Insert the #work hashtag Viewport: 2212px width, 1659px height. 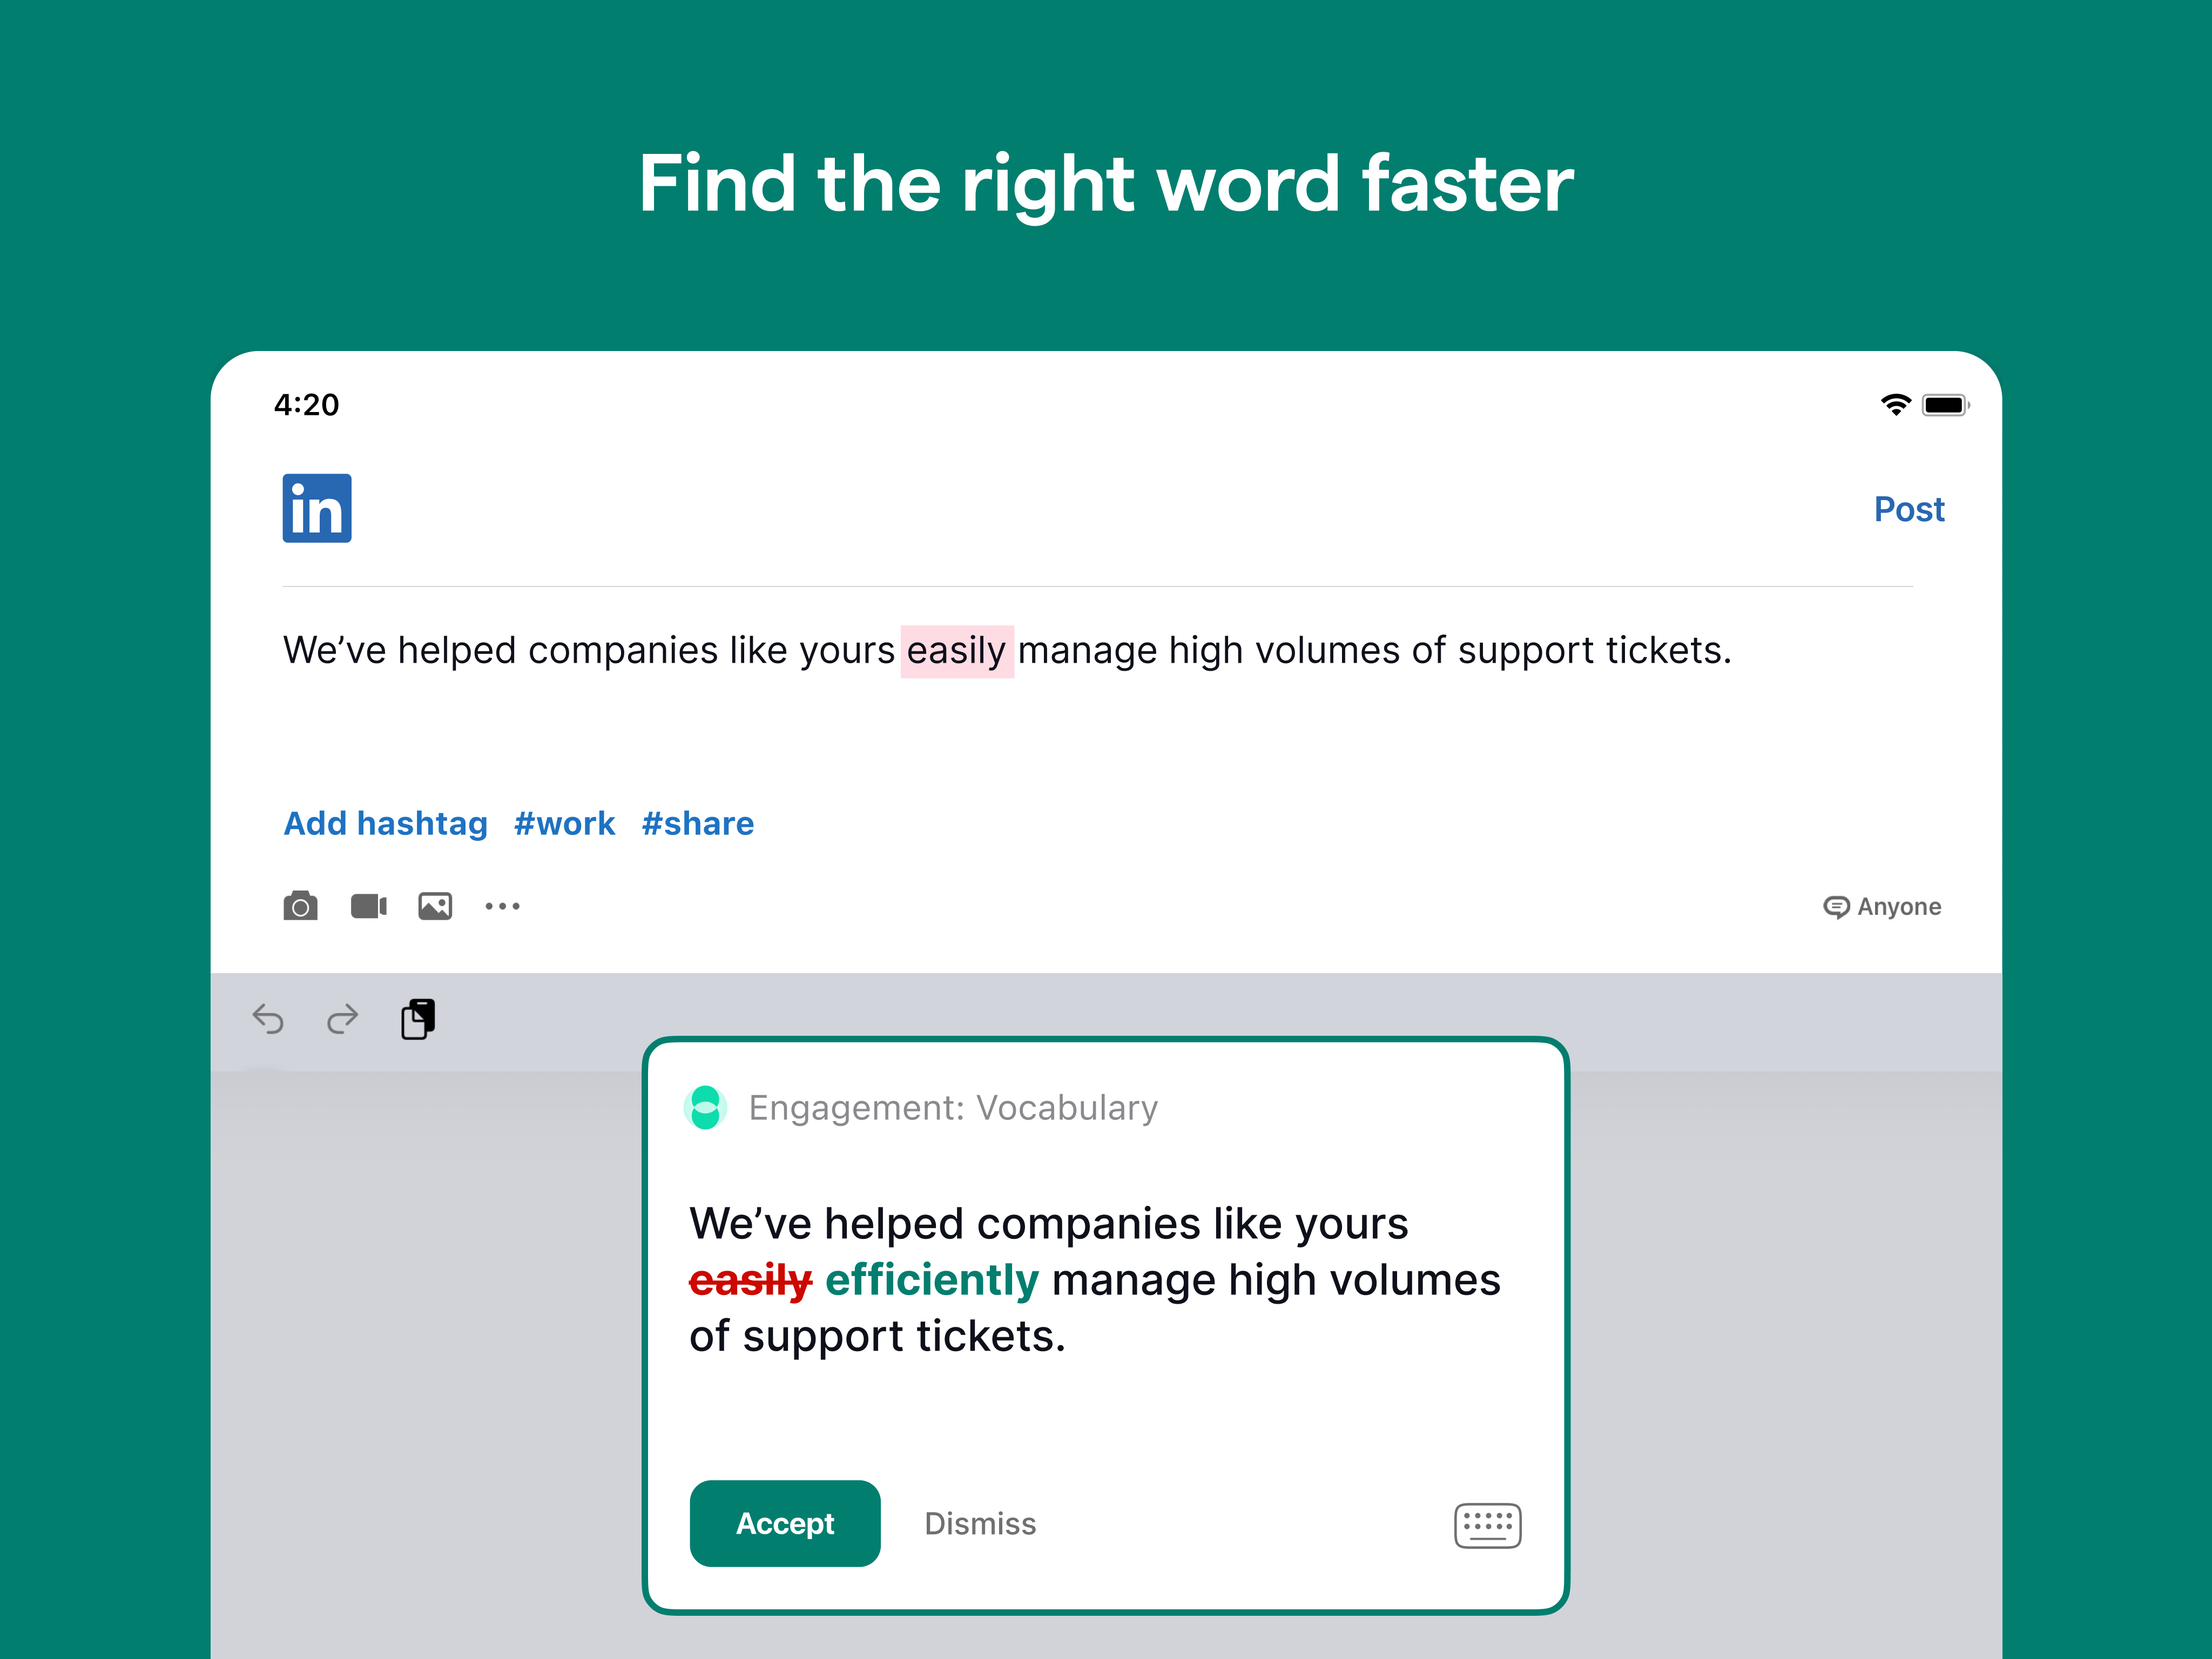tap(564, 823)
